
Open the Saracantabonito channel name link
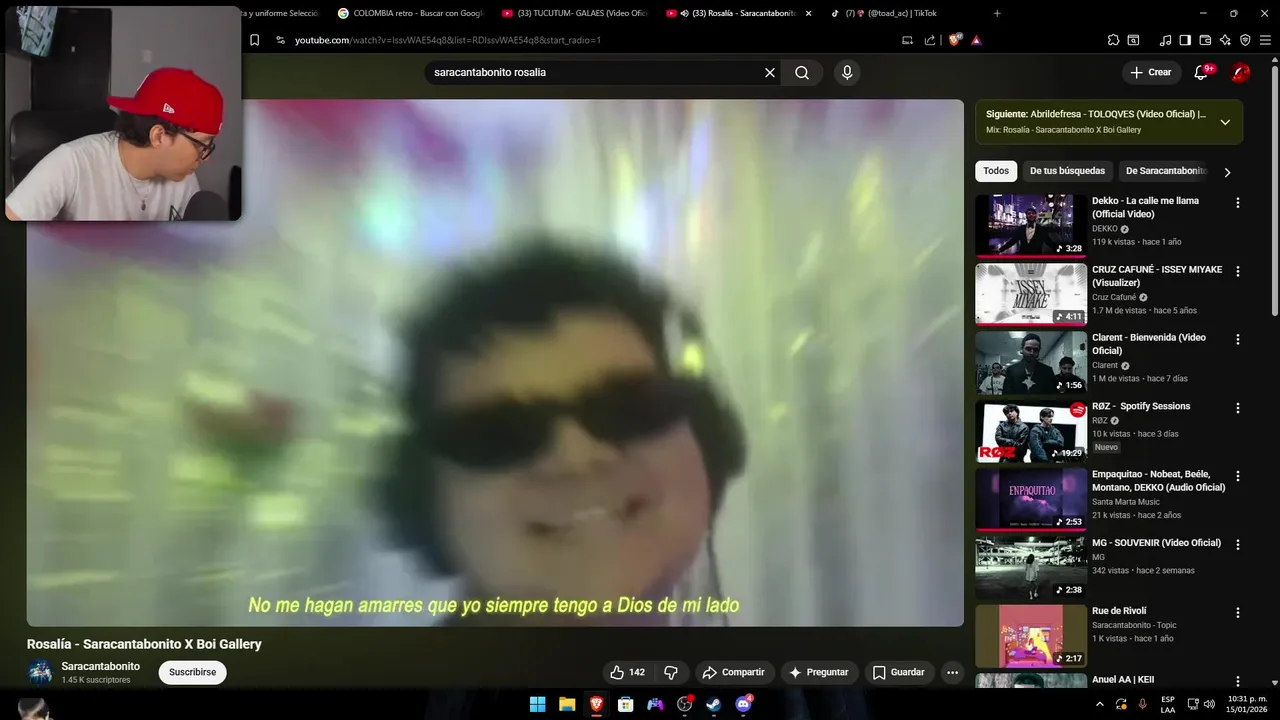[100, 666]
